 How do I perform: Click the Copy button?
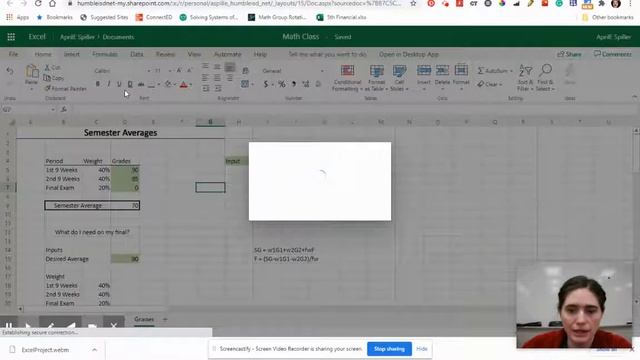click(53, 78)
